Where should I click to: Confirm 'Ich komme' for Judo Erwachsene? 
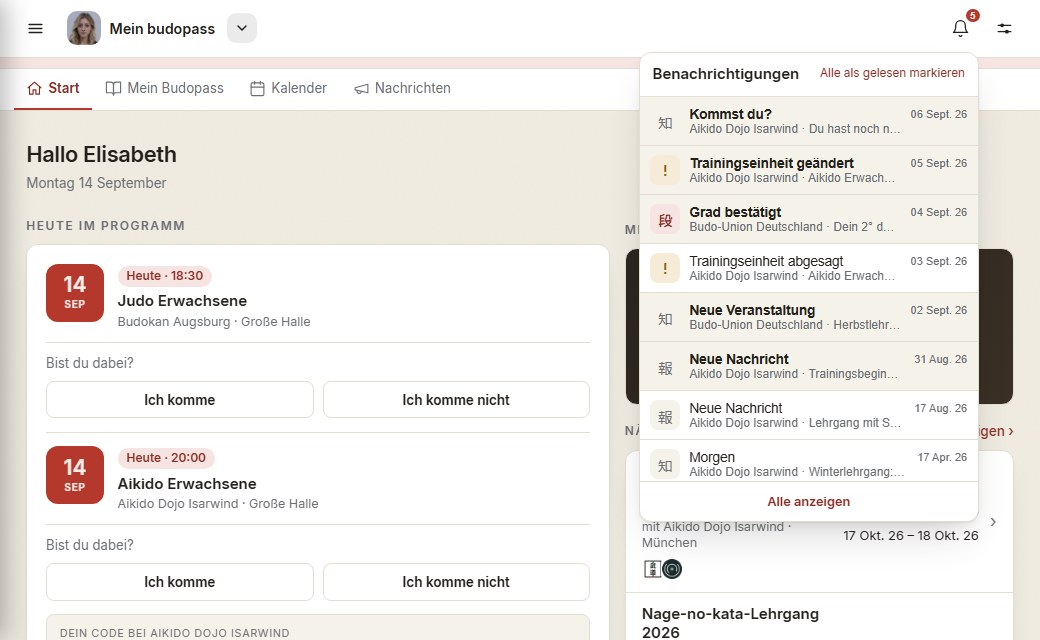[x=180, y=400]
